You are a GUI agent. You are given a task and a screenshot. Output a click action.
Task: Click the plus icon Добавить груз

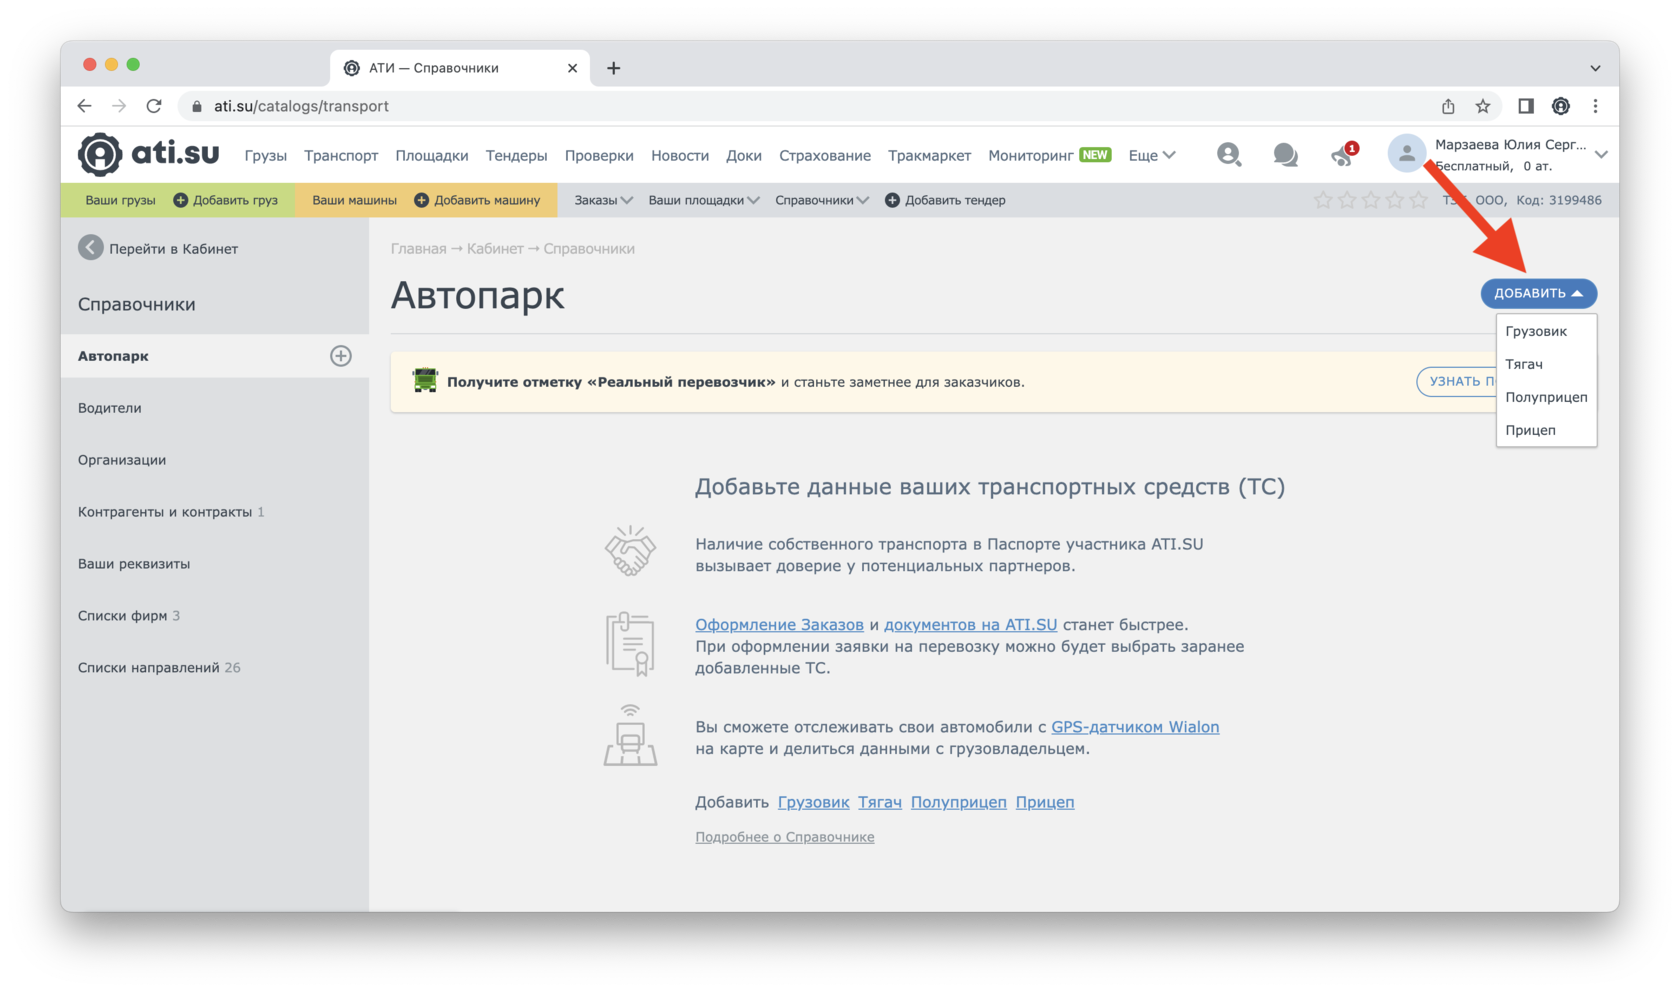pos(181,200)
